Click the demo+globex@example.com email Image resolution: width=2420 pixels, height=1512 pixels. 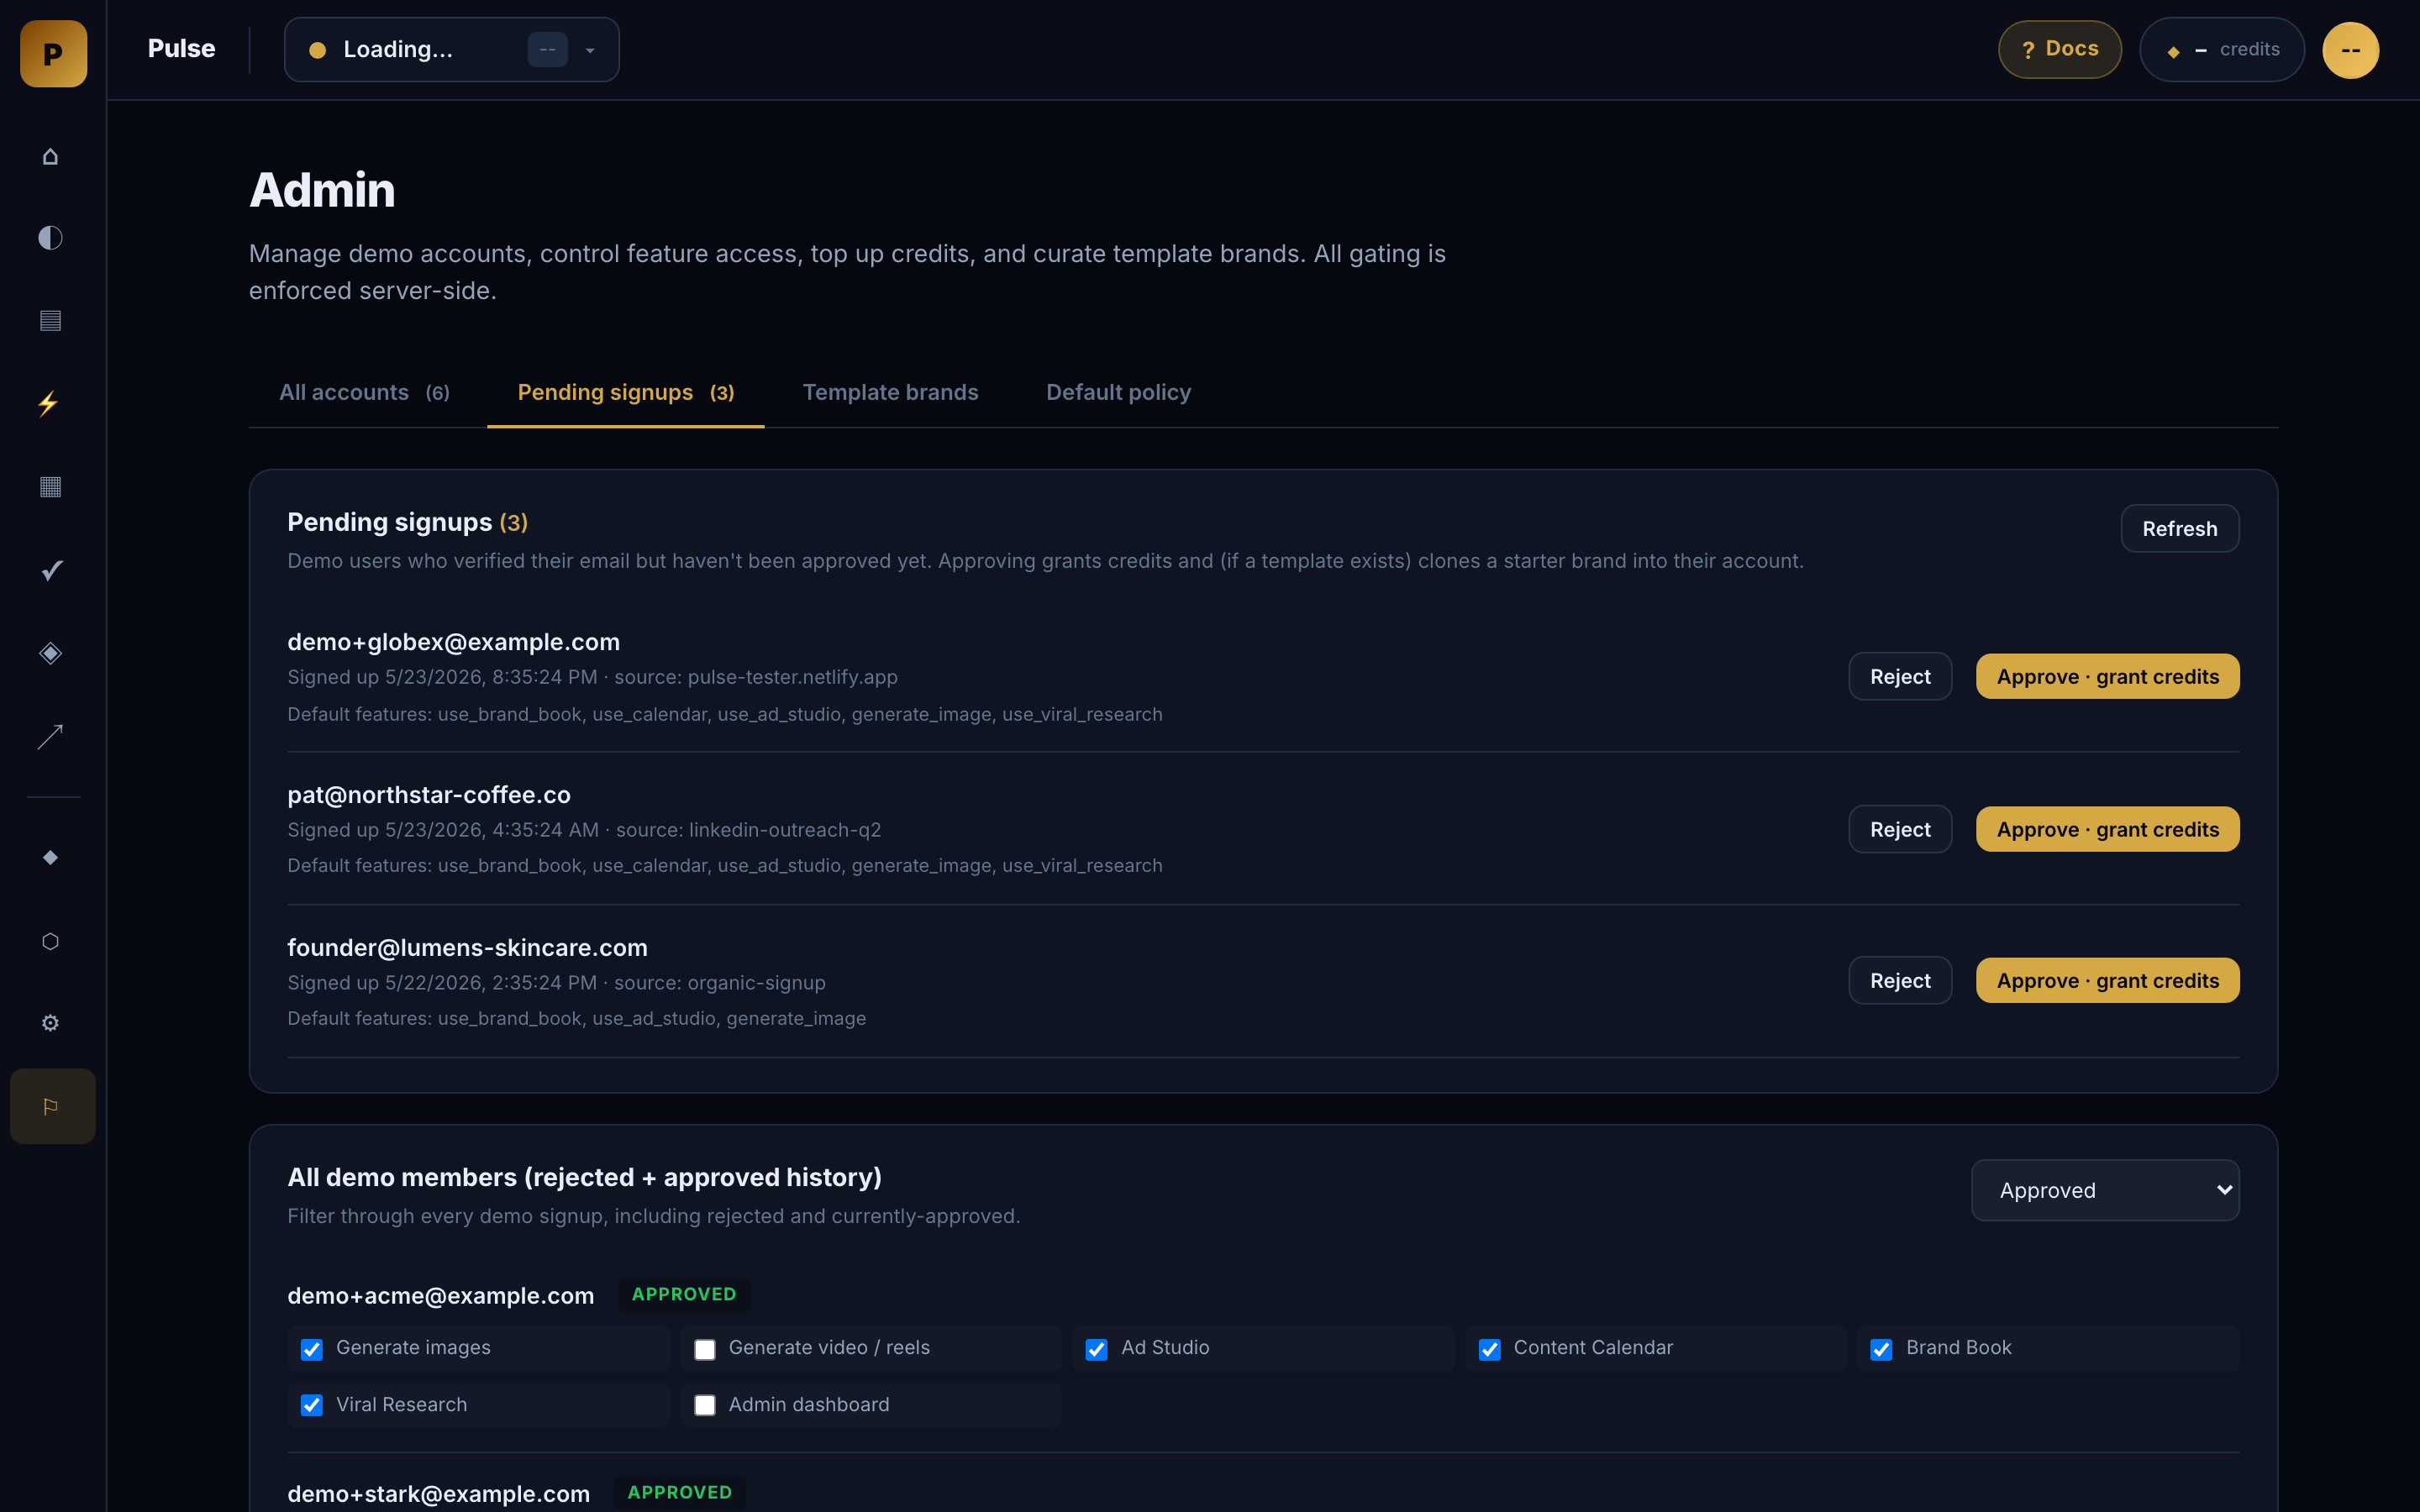453,642
